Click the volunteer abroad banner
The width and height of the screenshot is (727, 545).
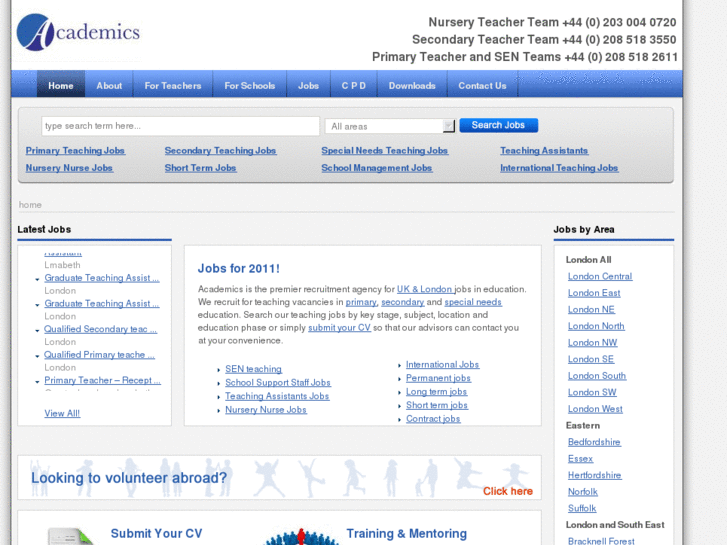pyautogui.click(x=279, y=477)
